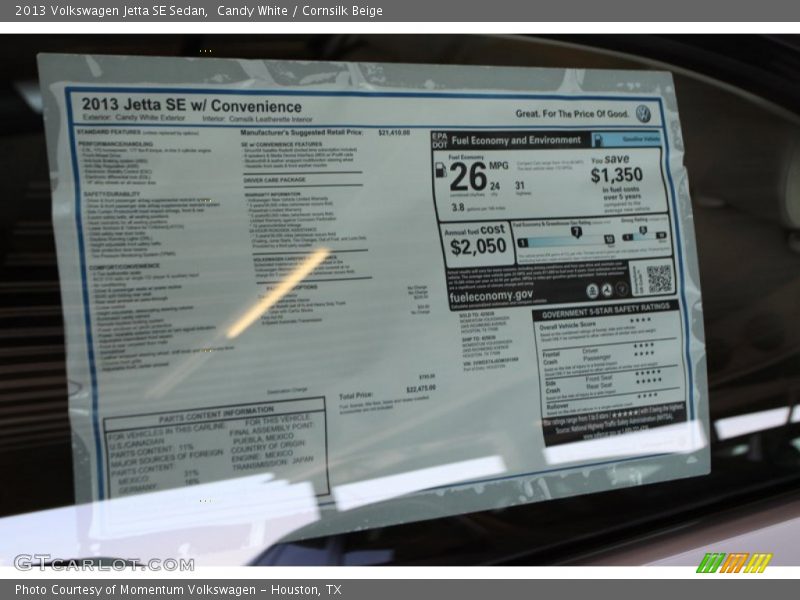800x600 pixels.
Task: Click the 'PARTS CONTENT INFORMATION' heading
Action: pyautogui.click(x=216, y=414)
